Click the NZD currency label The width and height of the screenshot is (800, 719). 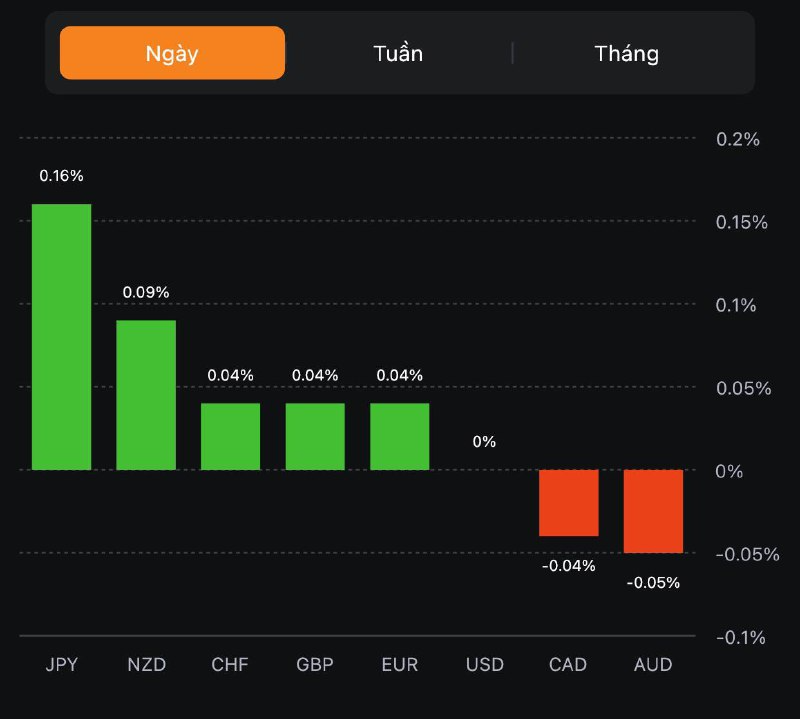point(146,664)
